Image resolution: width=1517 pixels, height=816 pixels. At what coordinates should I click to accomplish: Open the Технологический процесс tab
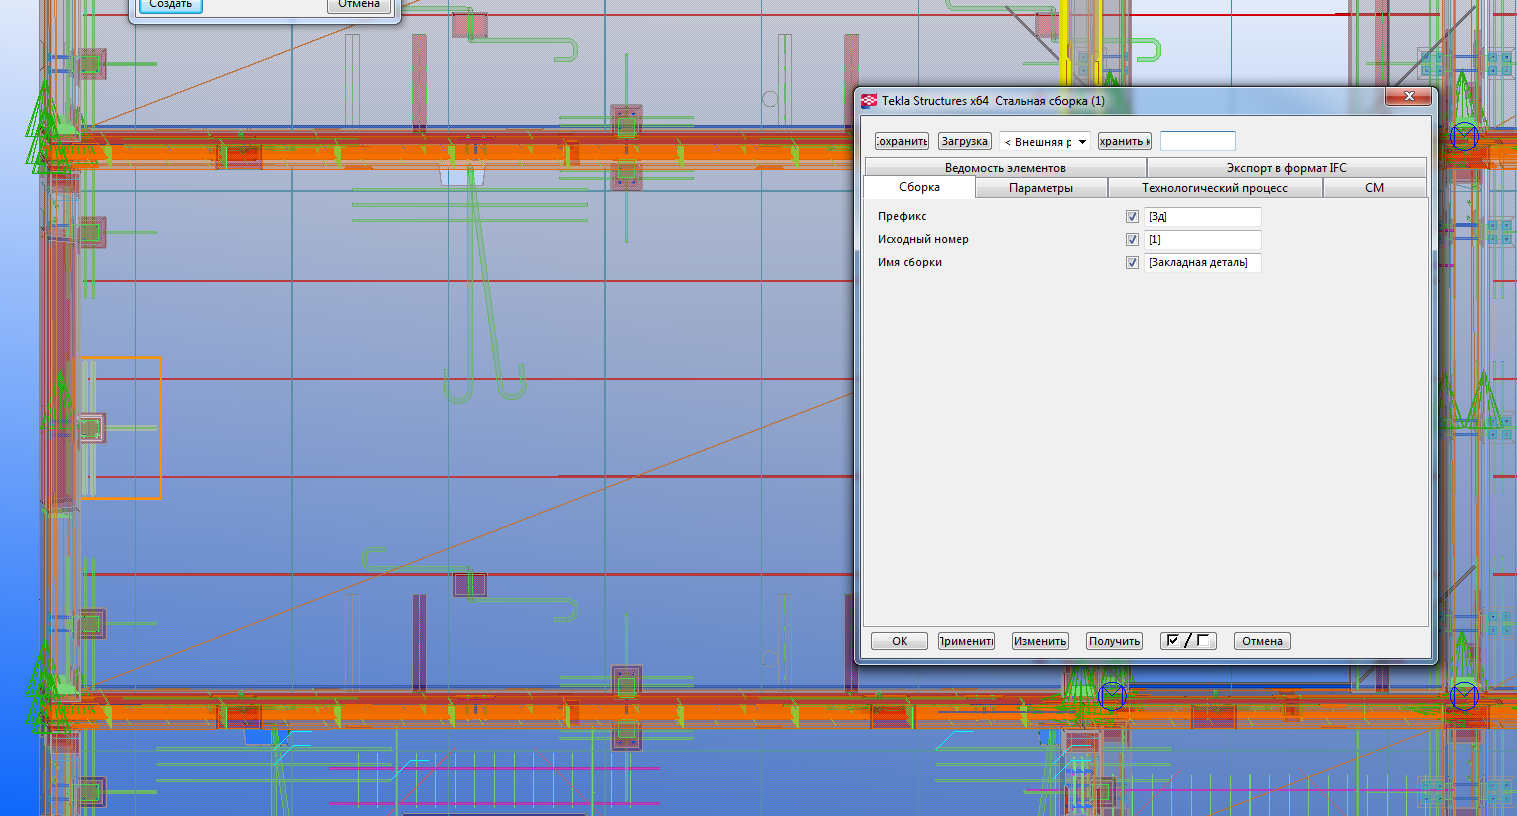(1214, 188)
